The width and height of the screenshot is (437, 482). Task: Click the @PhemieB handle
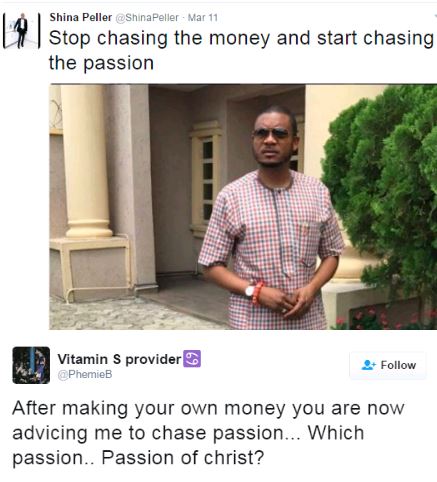[x=85, y=375]
